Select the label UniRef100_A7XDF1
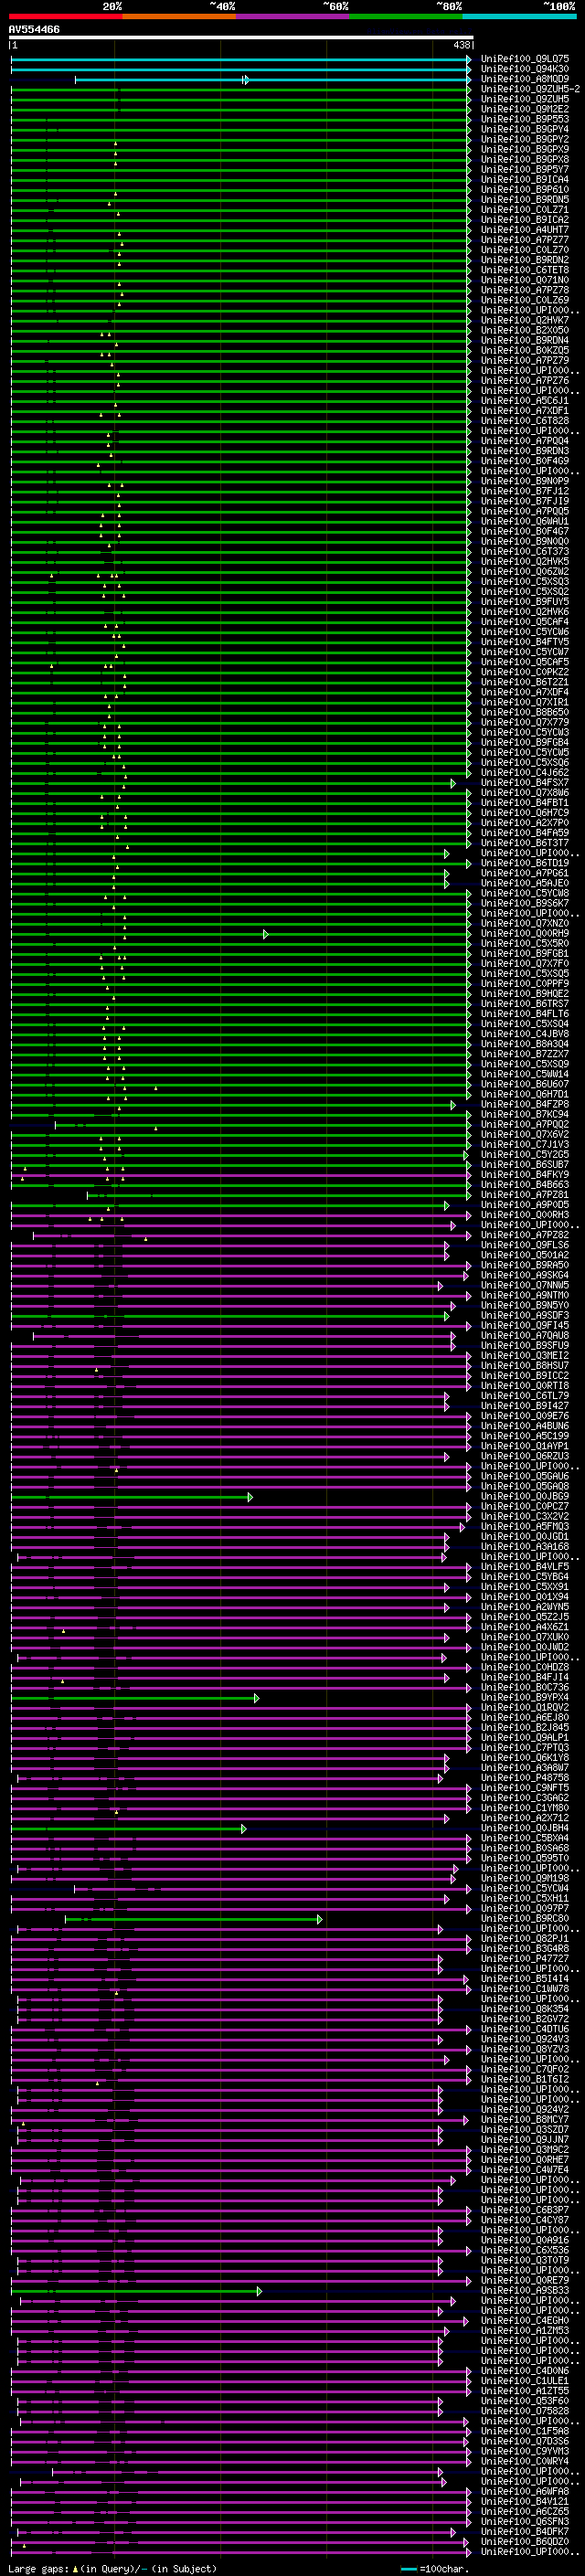The width and height of the screenshot is (585, 2576). 524,410
